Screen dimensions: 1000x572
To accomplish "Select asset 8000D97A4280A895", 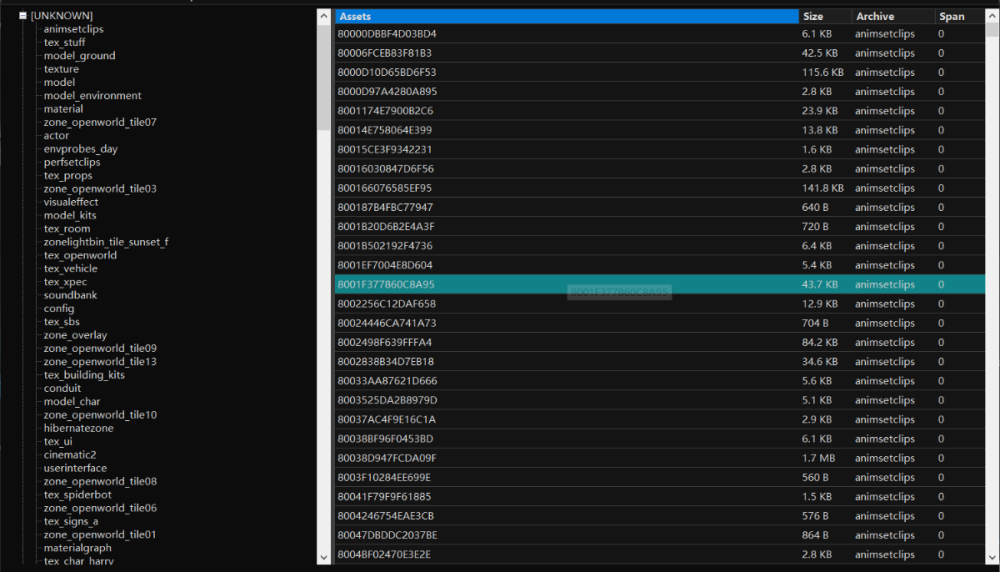I will pyautogui.click(x=660, y=91).
